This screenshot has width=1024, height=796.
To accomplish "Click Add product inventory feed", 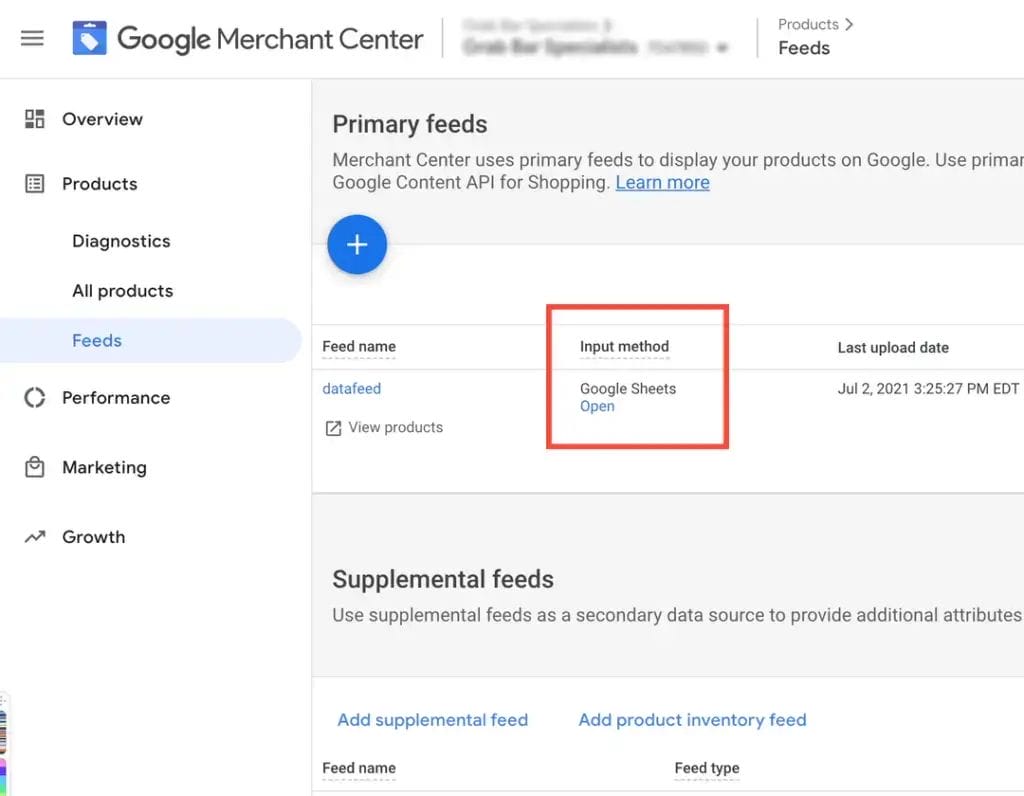I will pos(692,720).
